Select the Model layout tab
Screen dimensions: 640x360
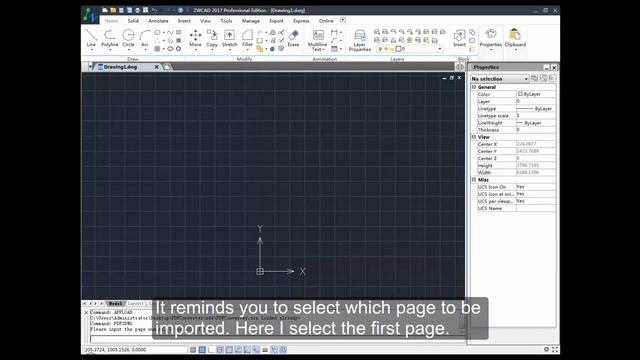(x=115, y=304)
